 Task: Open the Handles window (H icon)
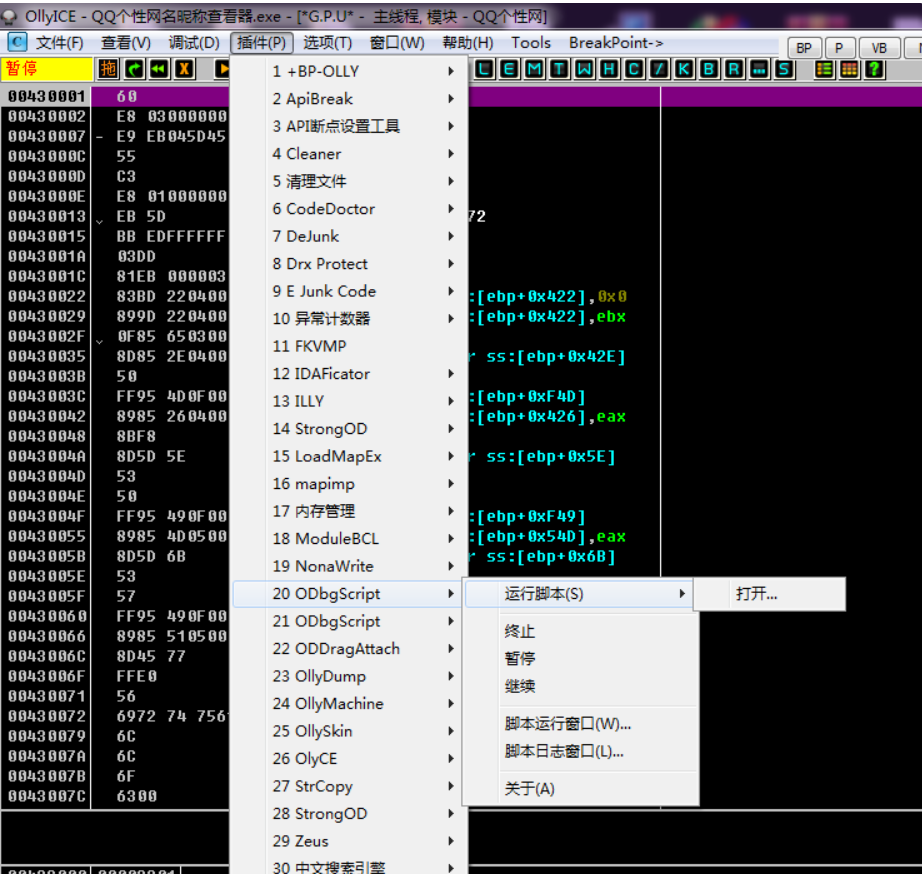click(x=609, y=69)
